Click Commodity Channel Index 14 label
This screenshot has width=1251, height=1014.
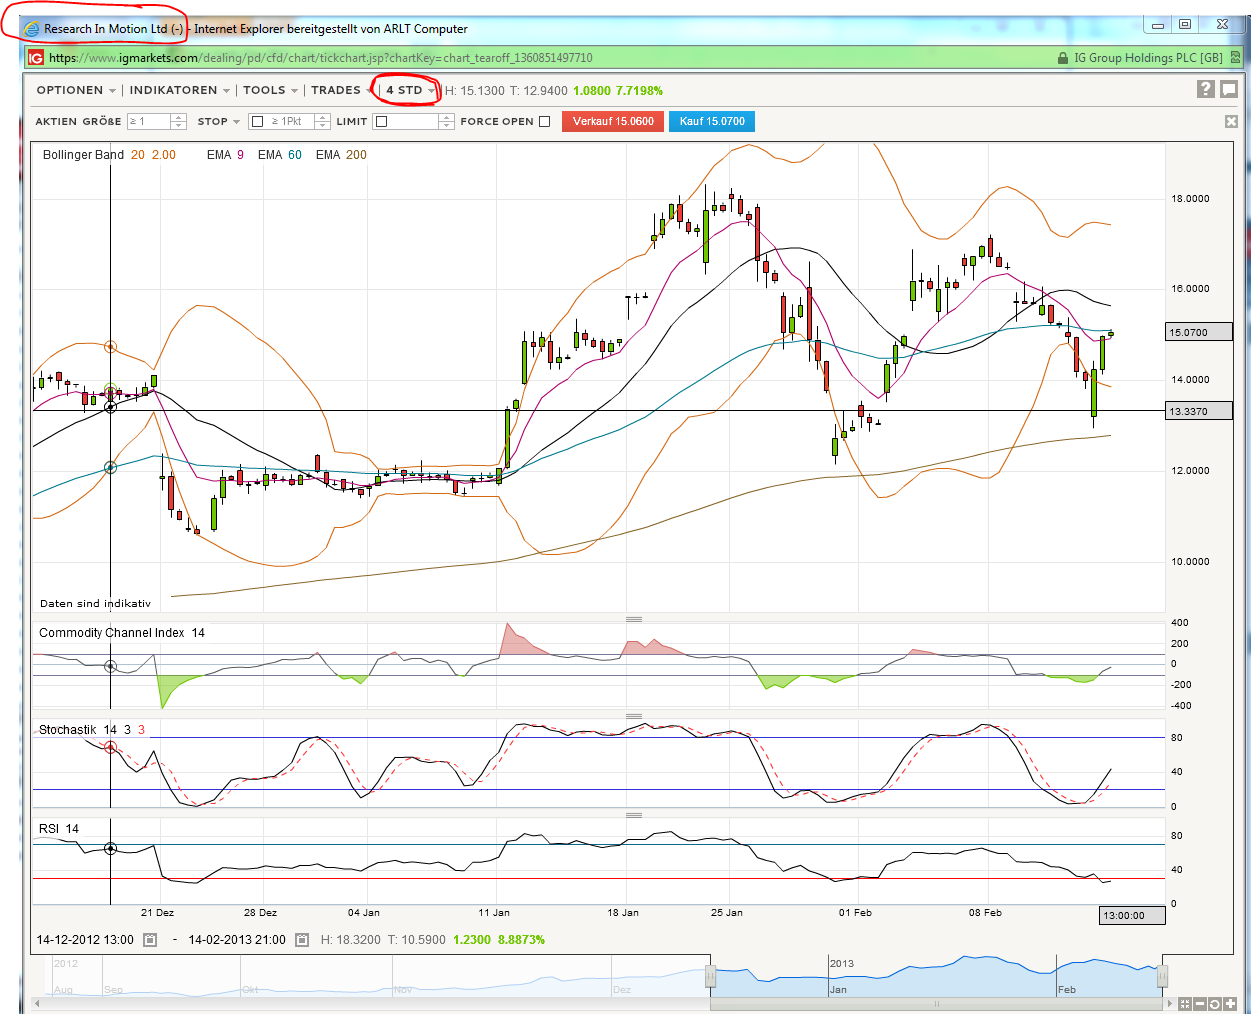[122, 633]
